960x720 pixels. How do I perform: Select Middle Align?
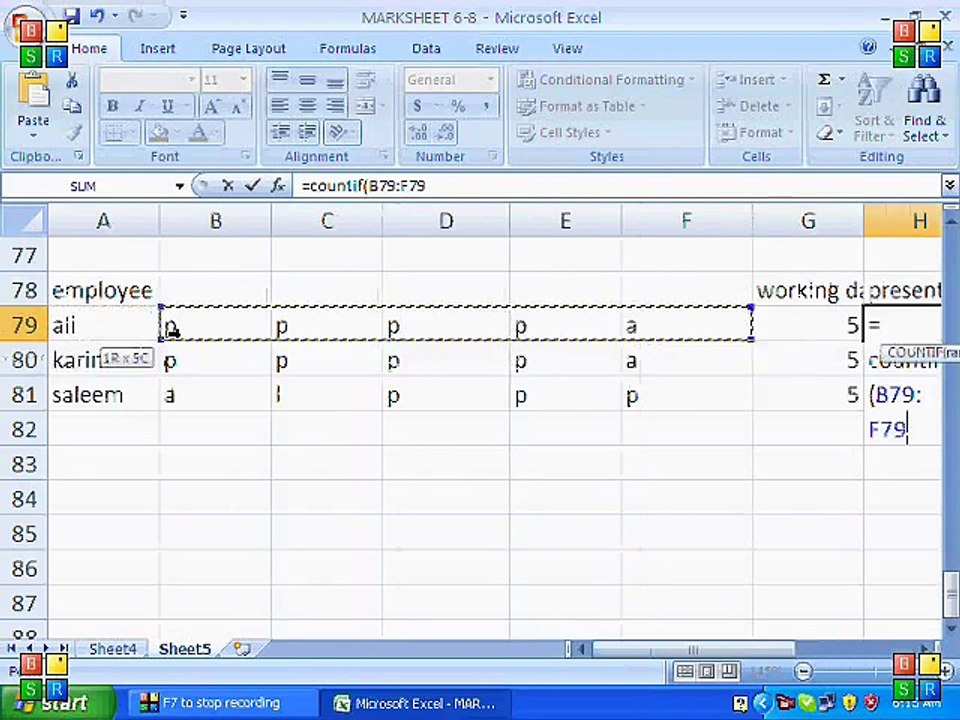coord(307,80)
